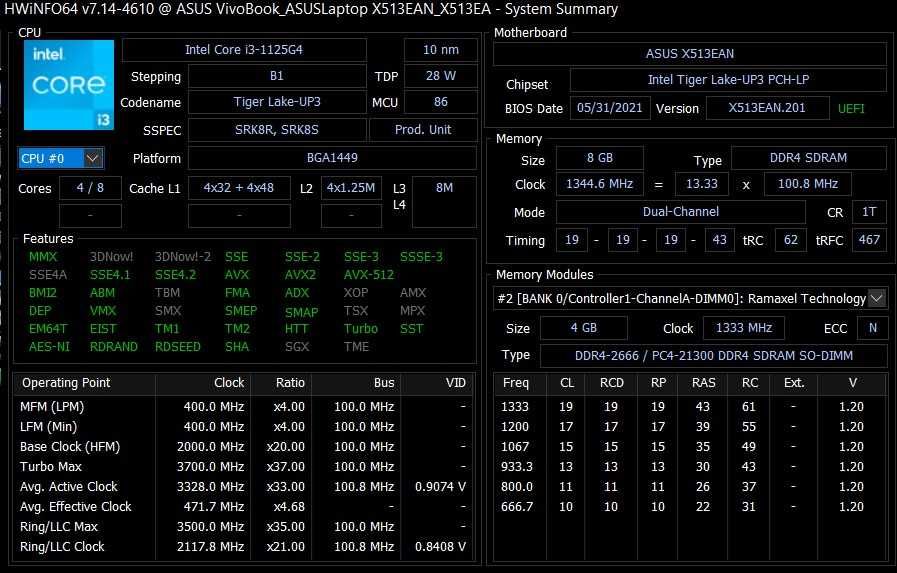897x573 pixels.
Task: Select the MMX feature flag
Action: [x=43, y=257]
